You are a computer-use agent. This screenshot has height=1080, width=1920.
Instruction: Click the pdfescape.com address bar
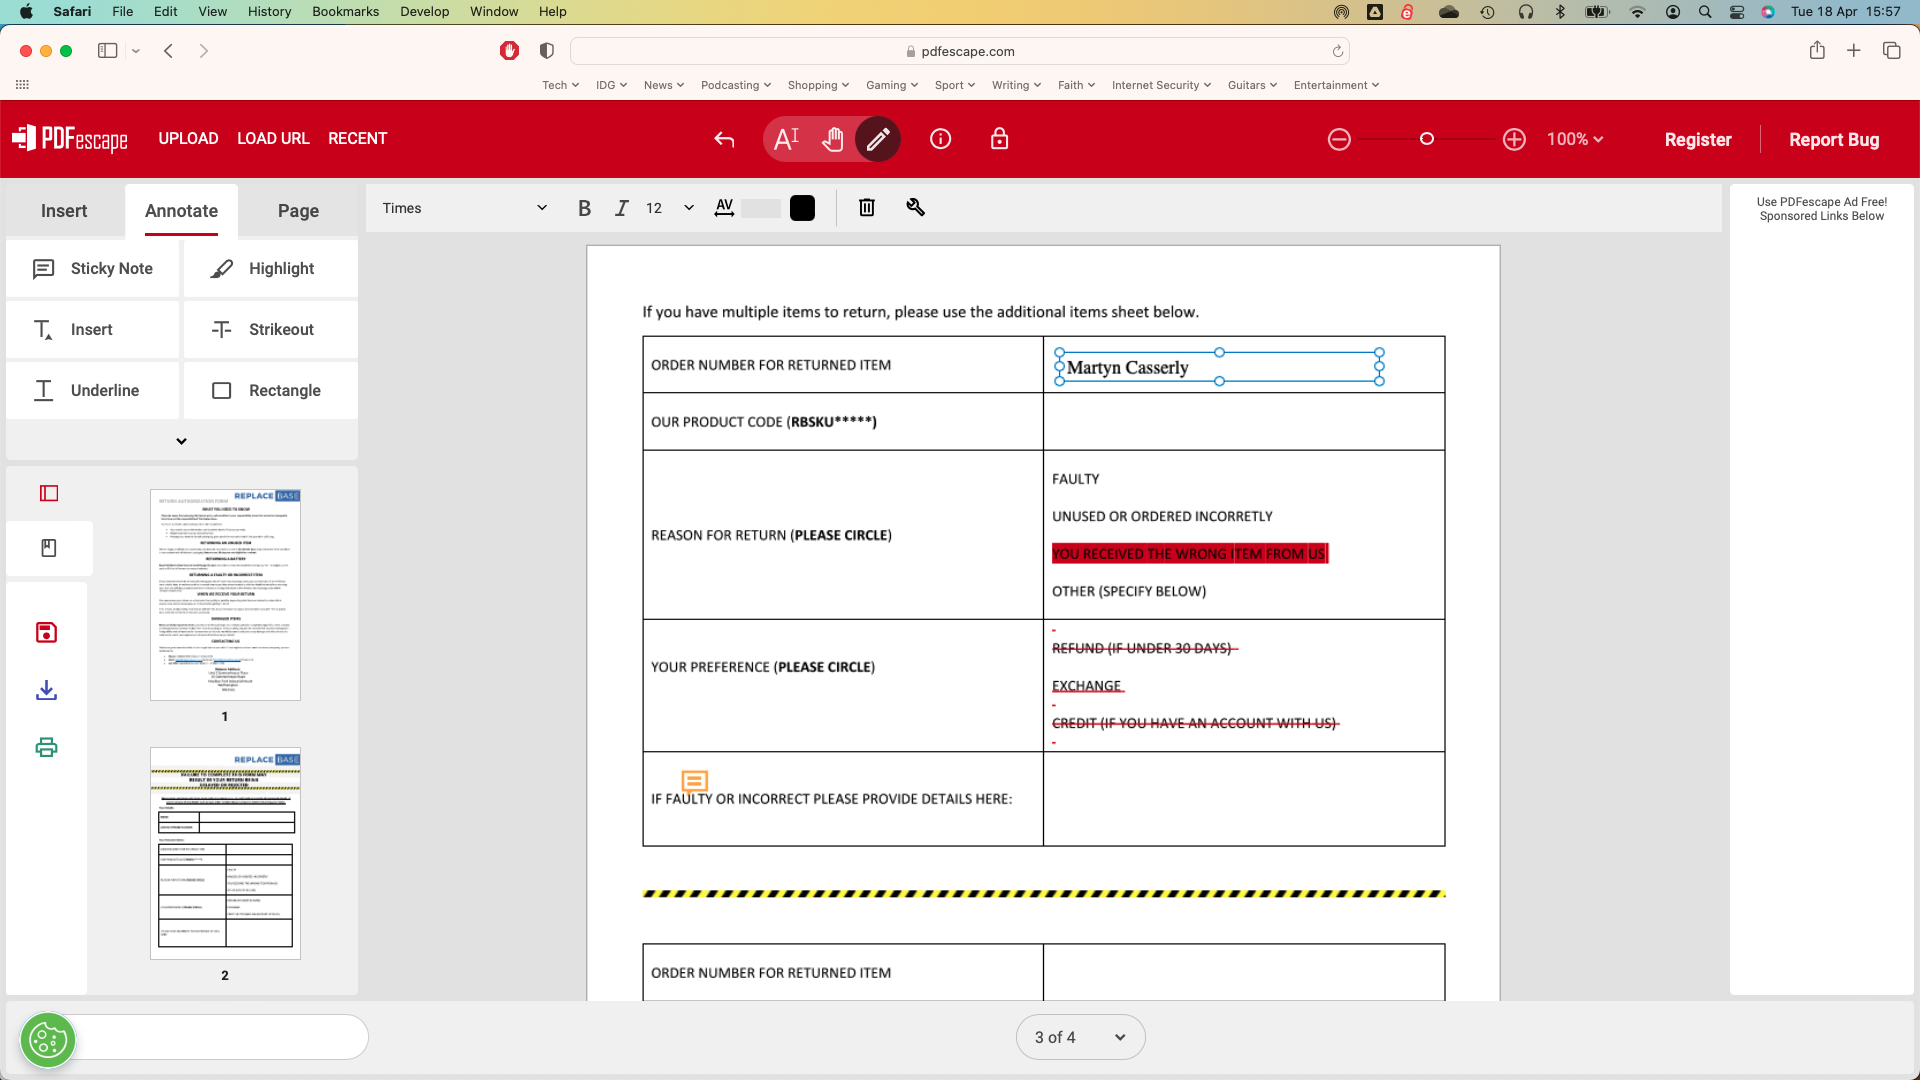tap(959, 51)
